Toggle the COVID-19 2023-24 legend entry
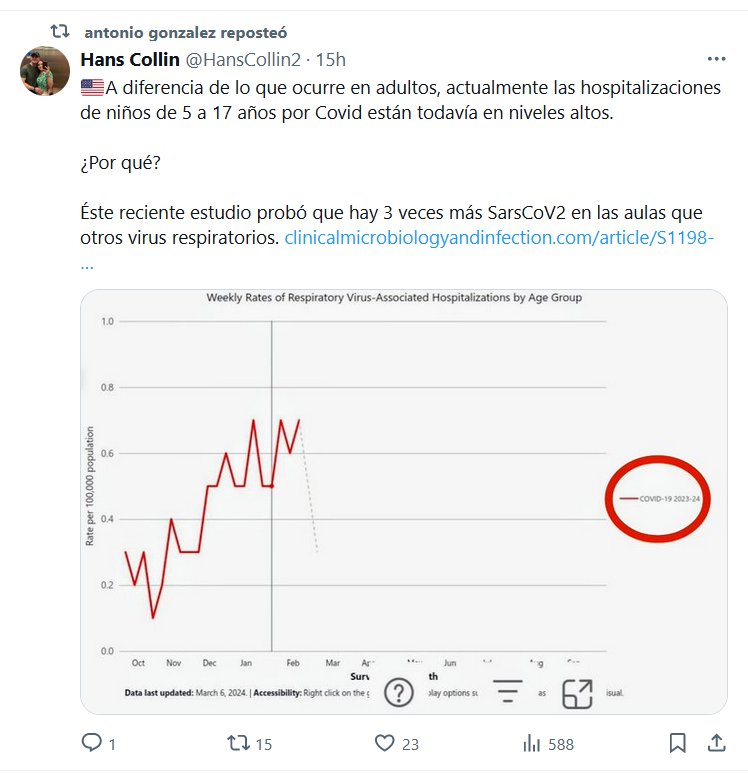Viewport: 748px width, 774px height. pyautogui.click(x=658, y=497)
